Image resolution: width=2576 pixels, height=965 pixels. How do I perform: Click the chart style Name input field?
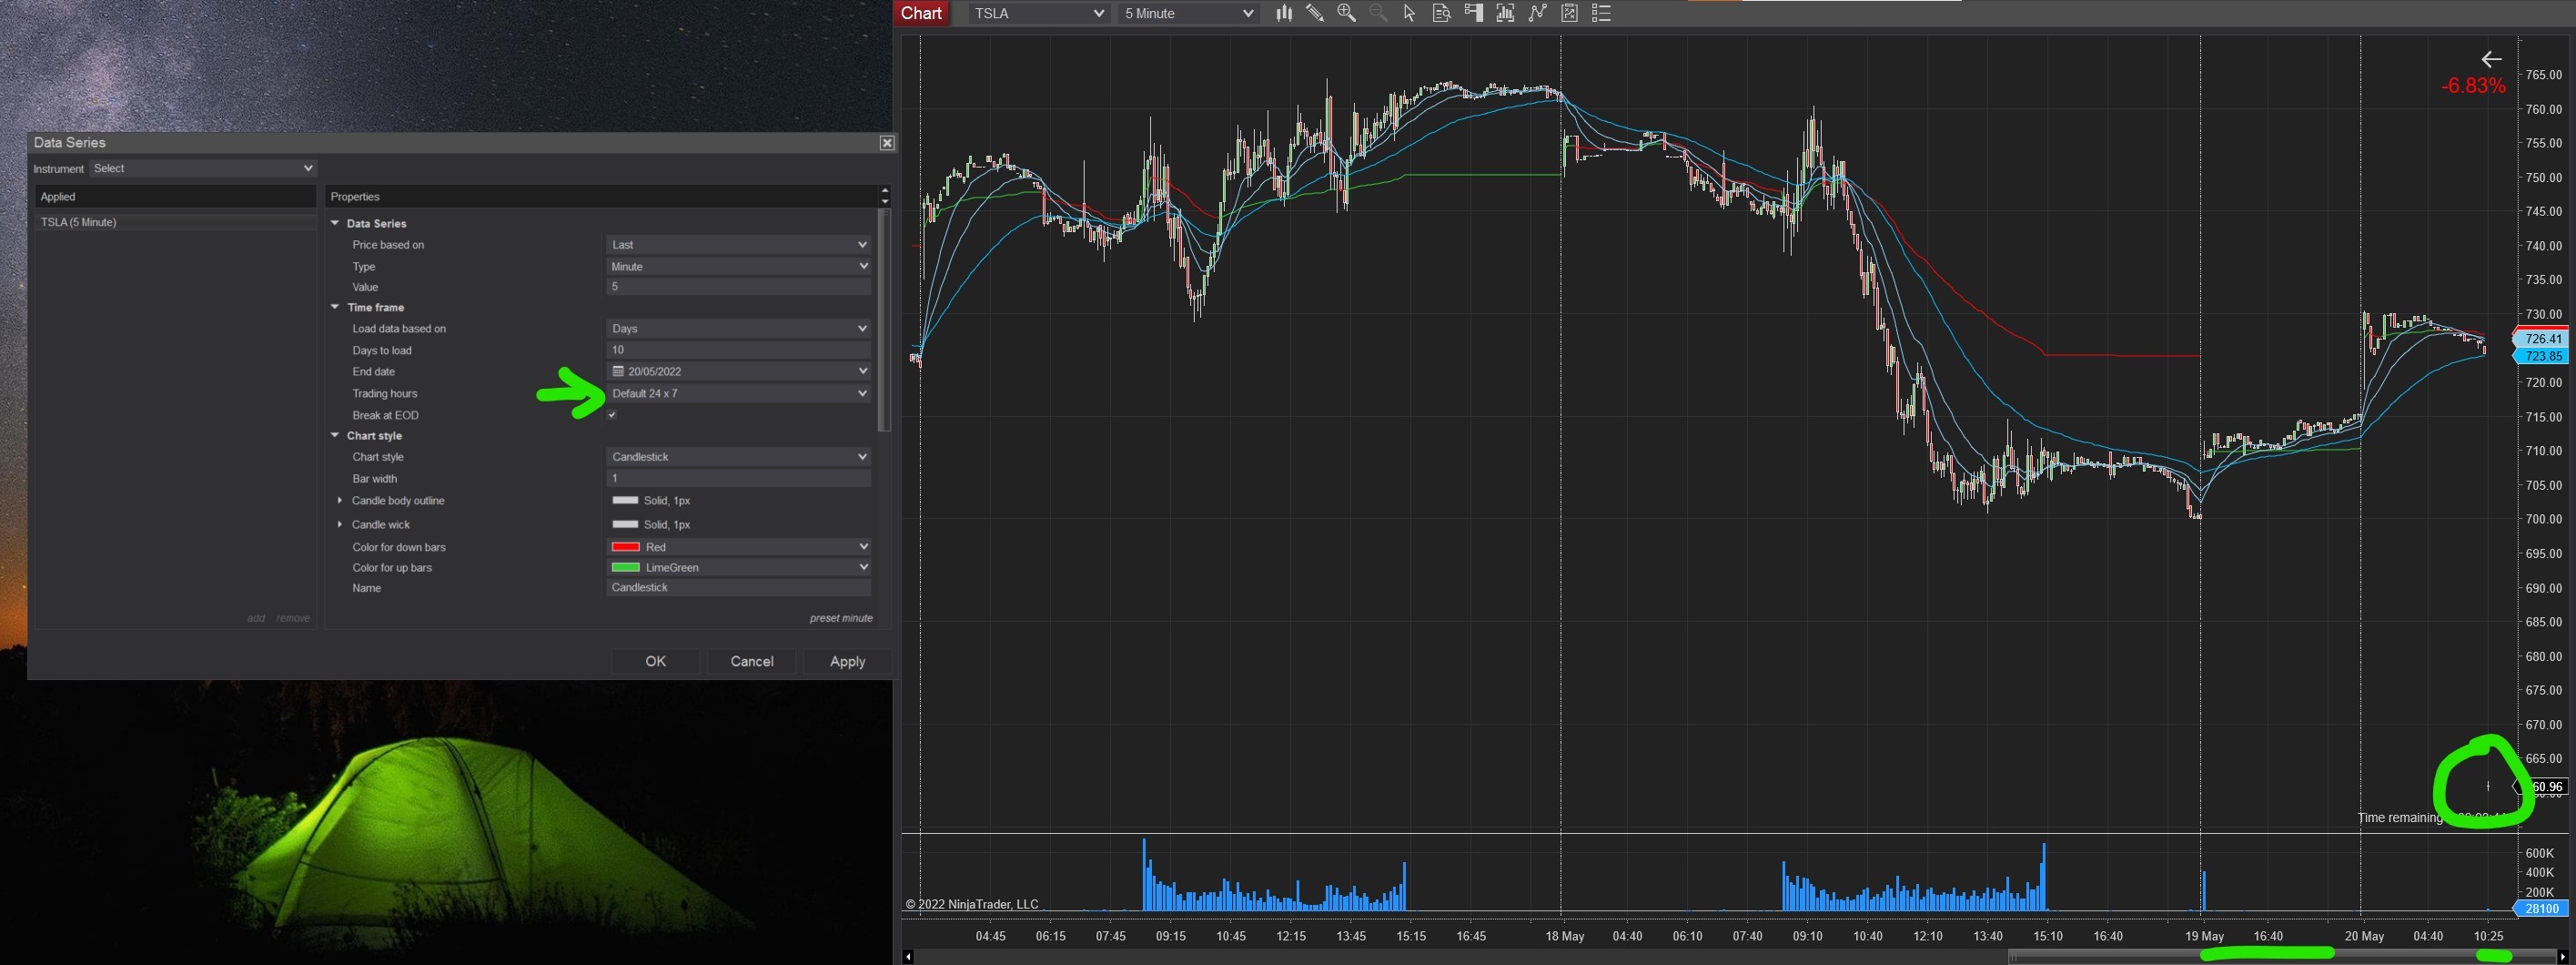click(739, 587)
